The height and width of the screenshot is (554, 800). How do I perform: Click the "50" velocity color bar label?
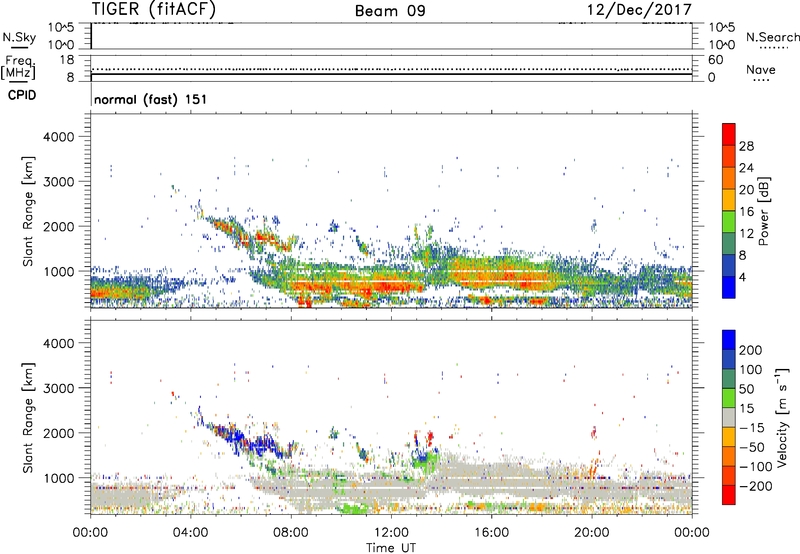click(746, 389)
